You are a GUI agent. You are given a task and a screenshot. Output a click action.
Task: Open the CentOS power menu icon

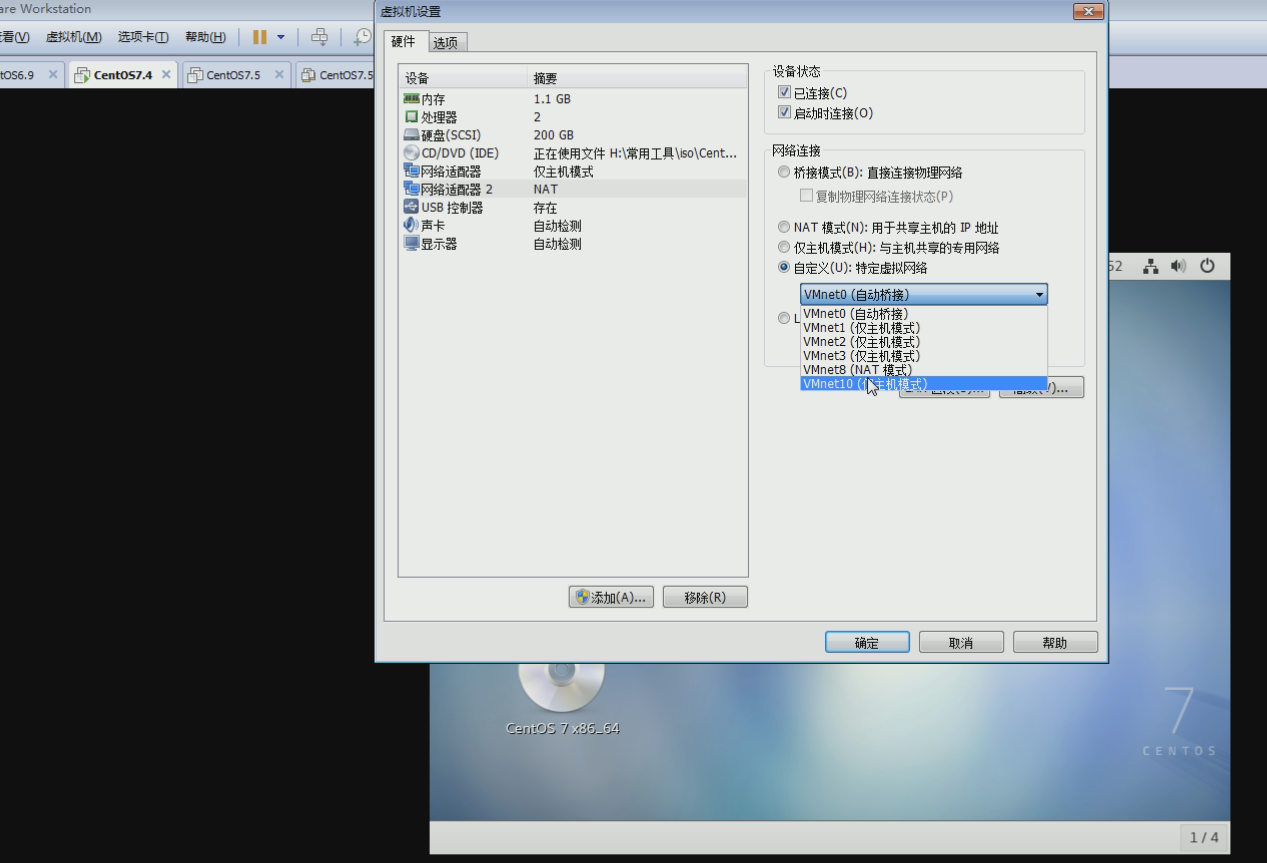1207,266
